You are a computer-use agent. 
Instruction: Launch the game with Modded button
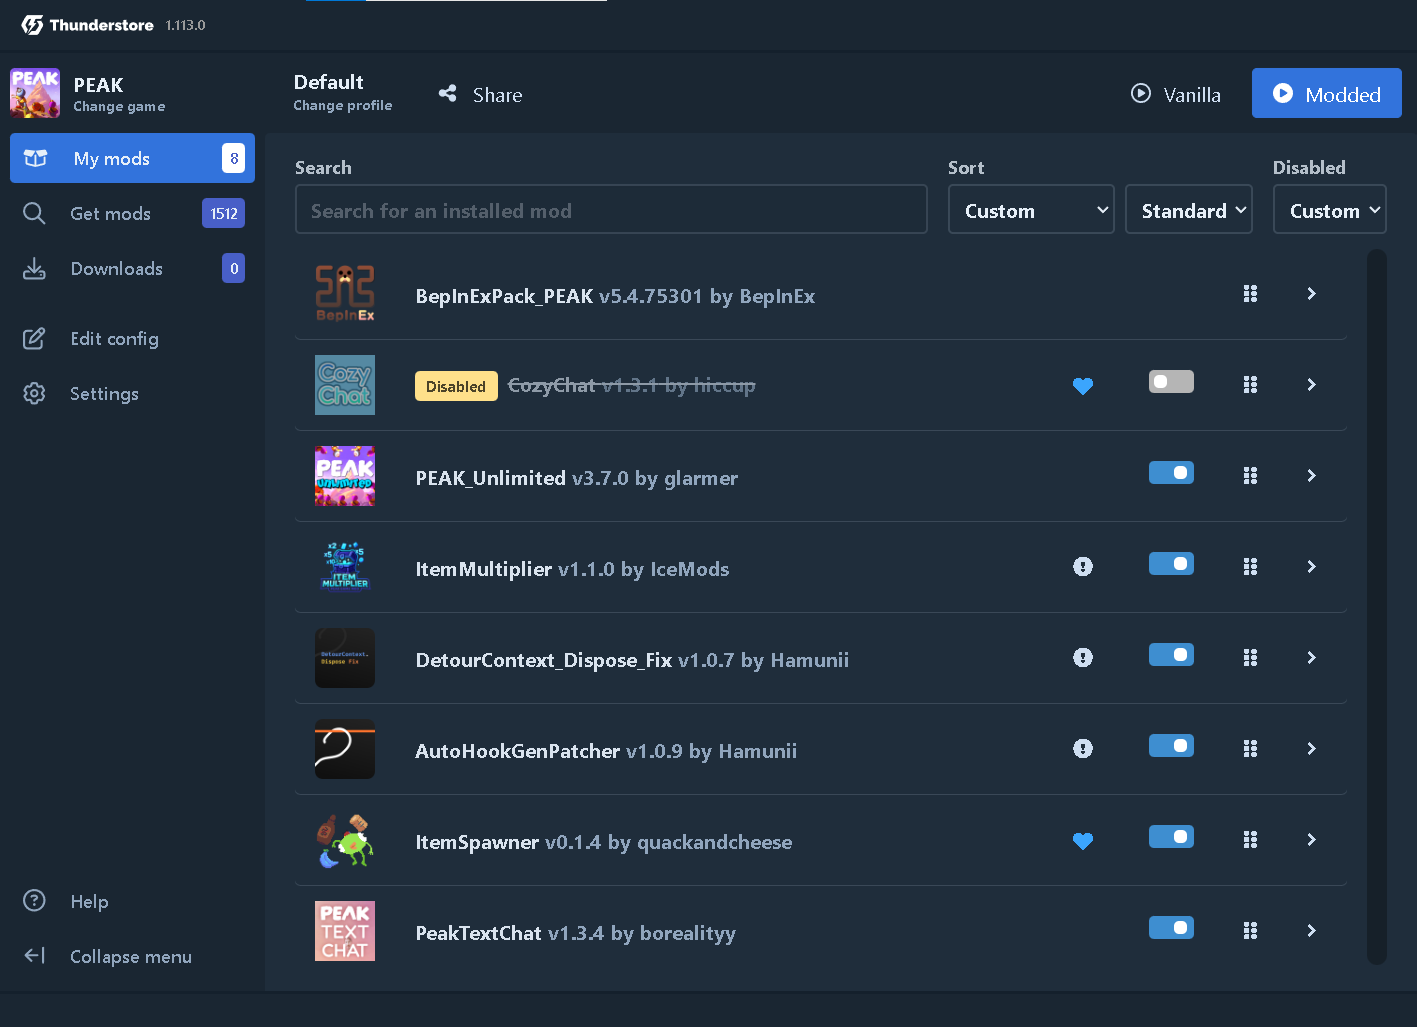click(x=1327, y=94)
